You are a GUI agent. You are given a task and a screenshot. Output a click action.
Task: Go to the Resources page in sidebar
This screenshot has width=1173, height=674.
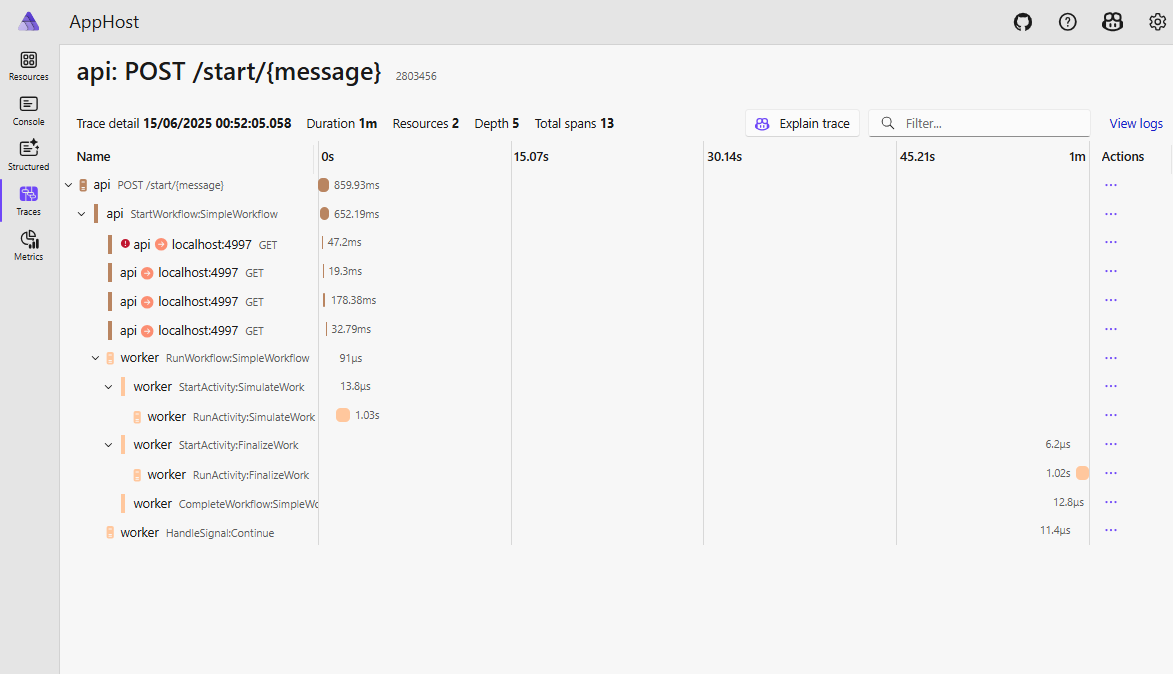(29, 66)
